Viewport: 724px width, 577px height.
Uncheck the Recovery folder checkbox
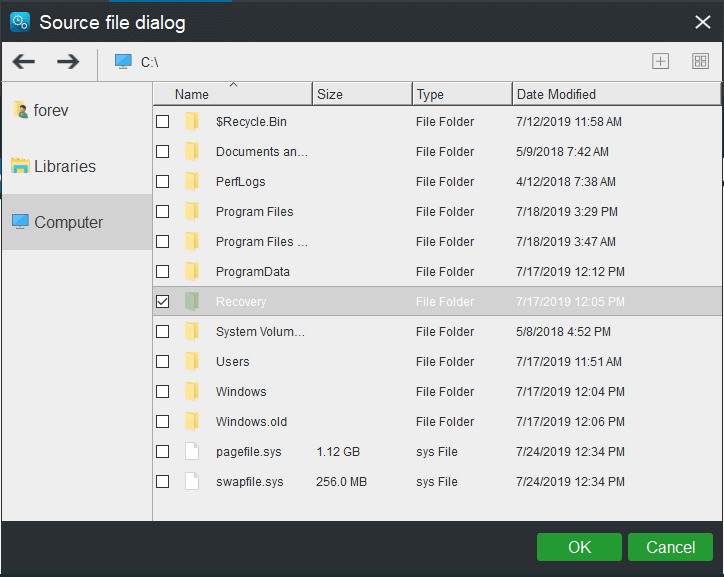click(x=163, y=302)
